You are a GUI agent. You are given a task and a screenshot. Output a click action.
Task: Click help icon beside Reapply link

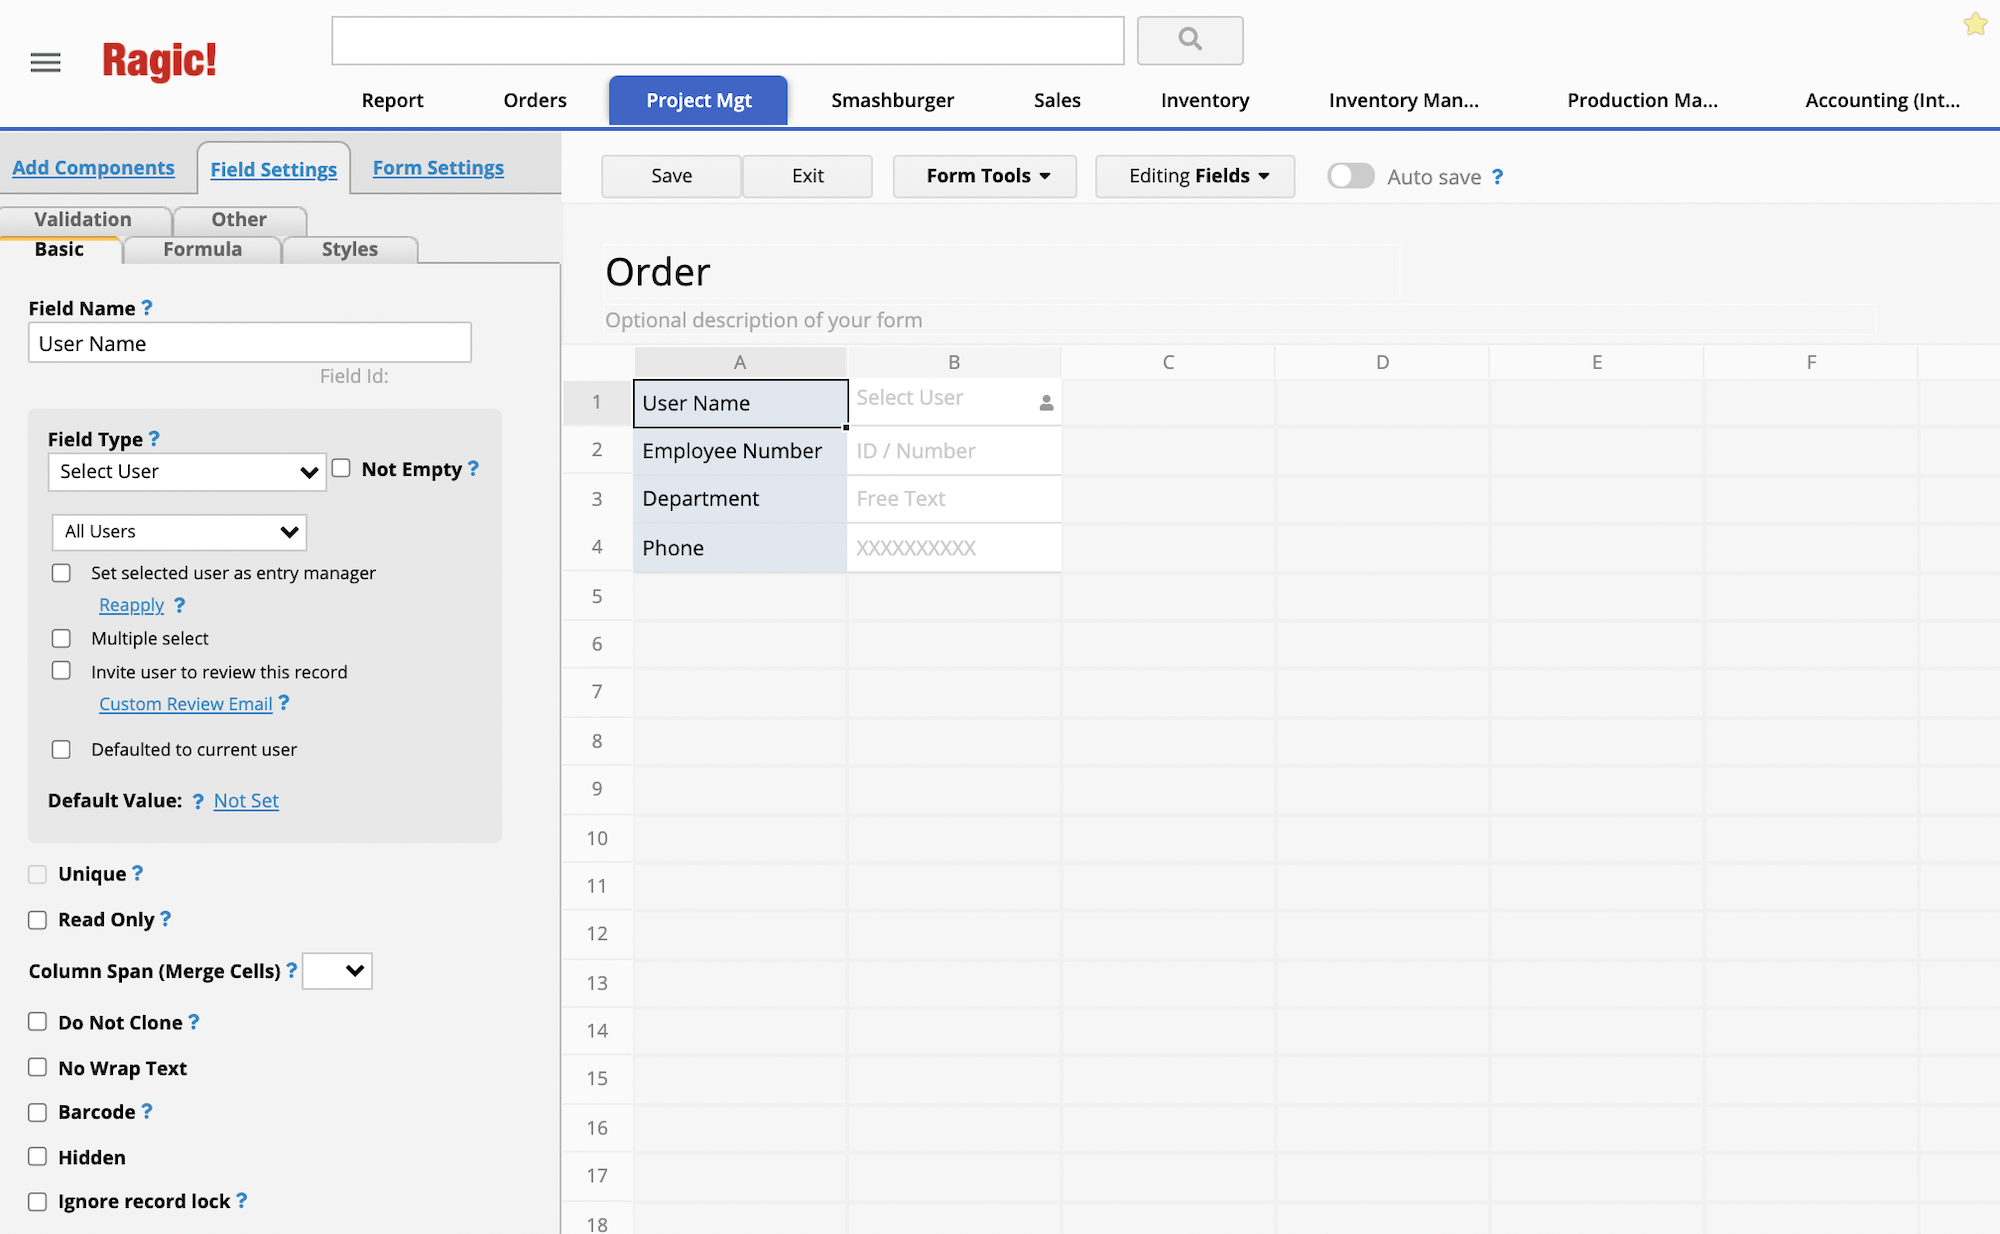pos(179,605)
